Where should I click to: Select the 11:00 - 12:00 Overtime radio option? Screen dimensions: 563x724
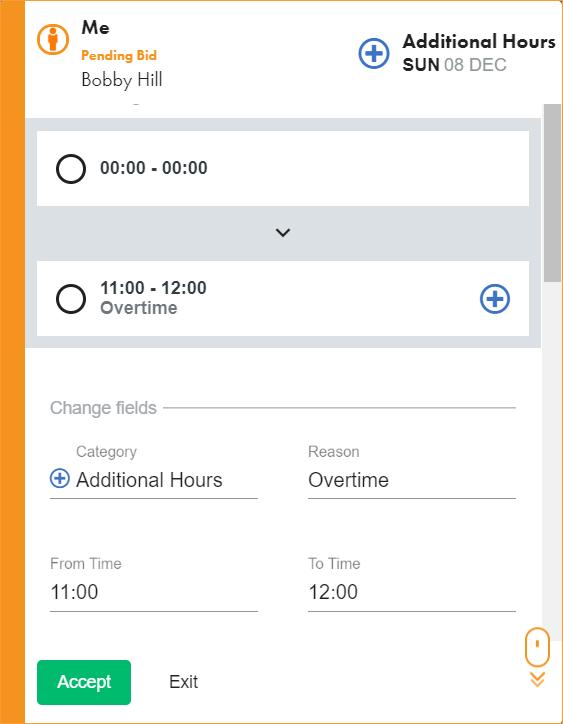click(x=71, y=299)
